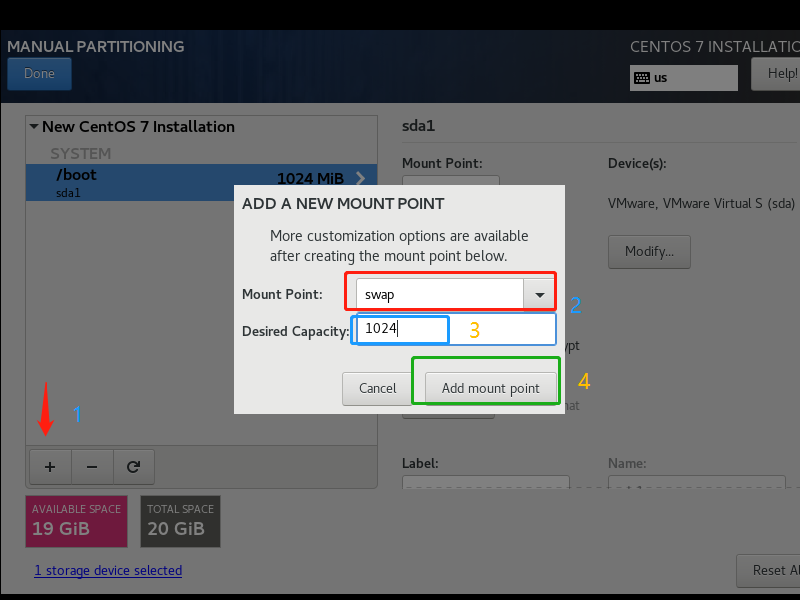
Task: Click the Available Space 19 GiB box
Action: [x=77, y=521]
